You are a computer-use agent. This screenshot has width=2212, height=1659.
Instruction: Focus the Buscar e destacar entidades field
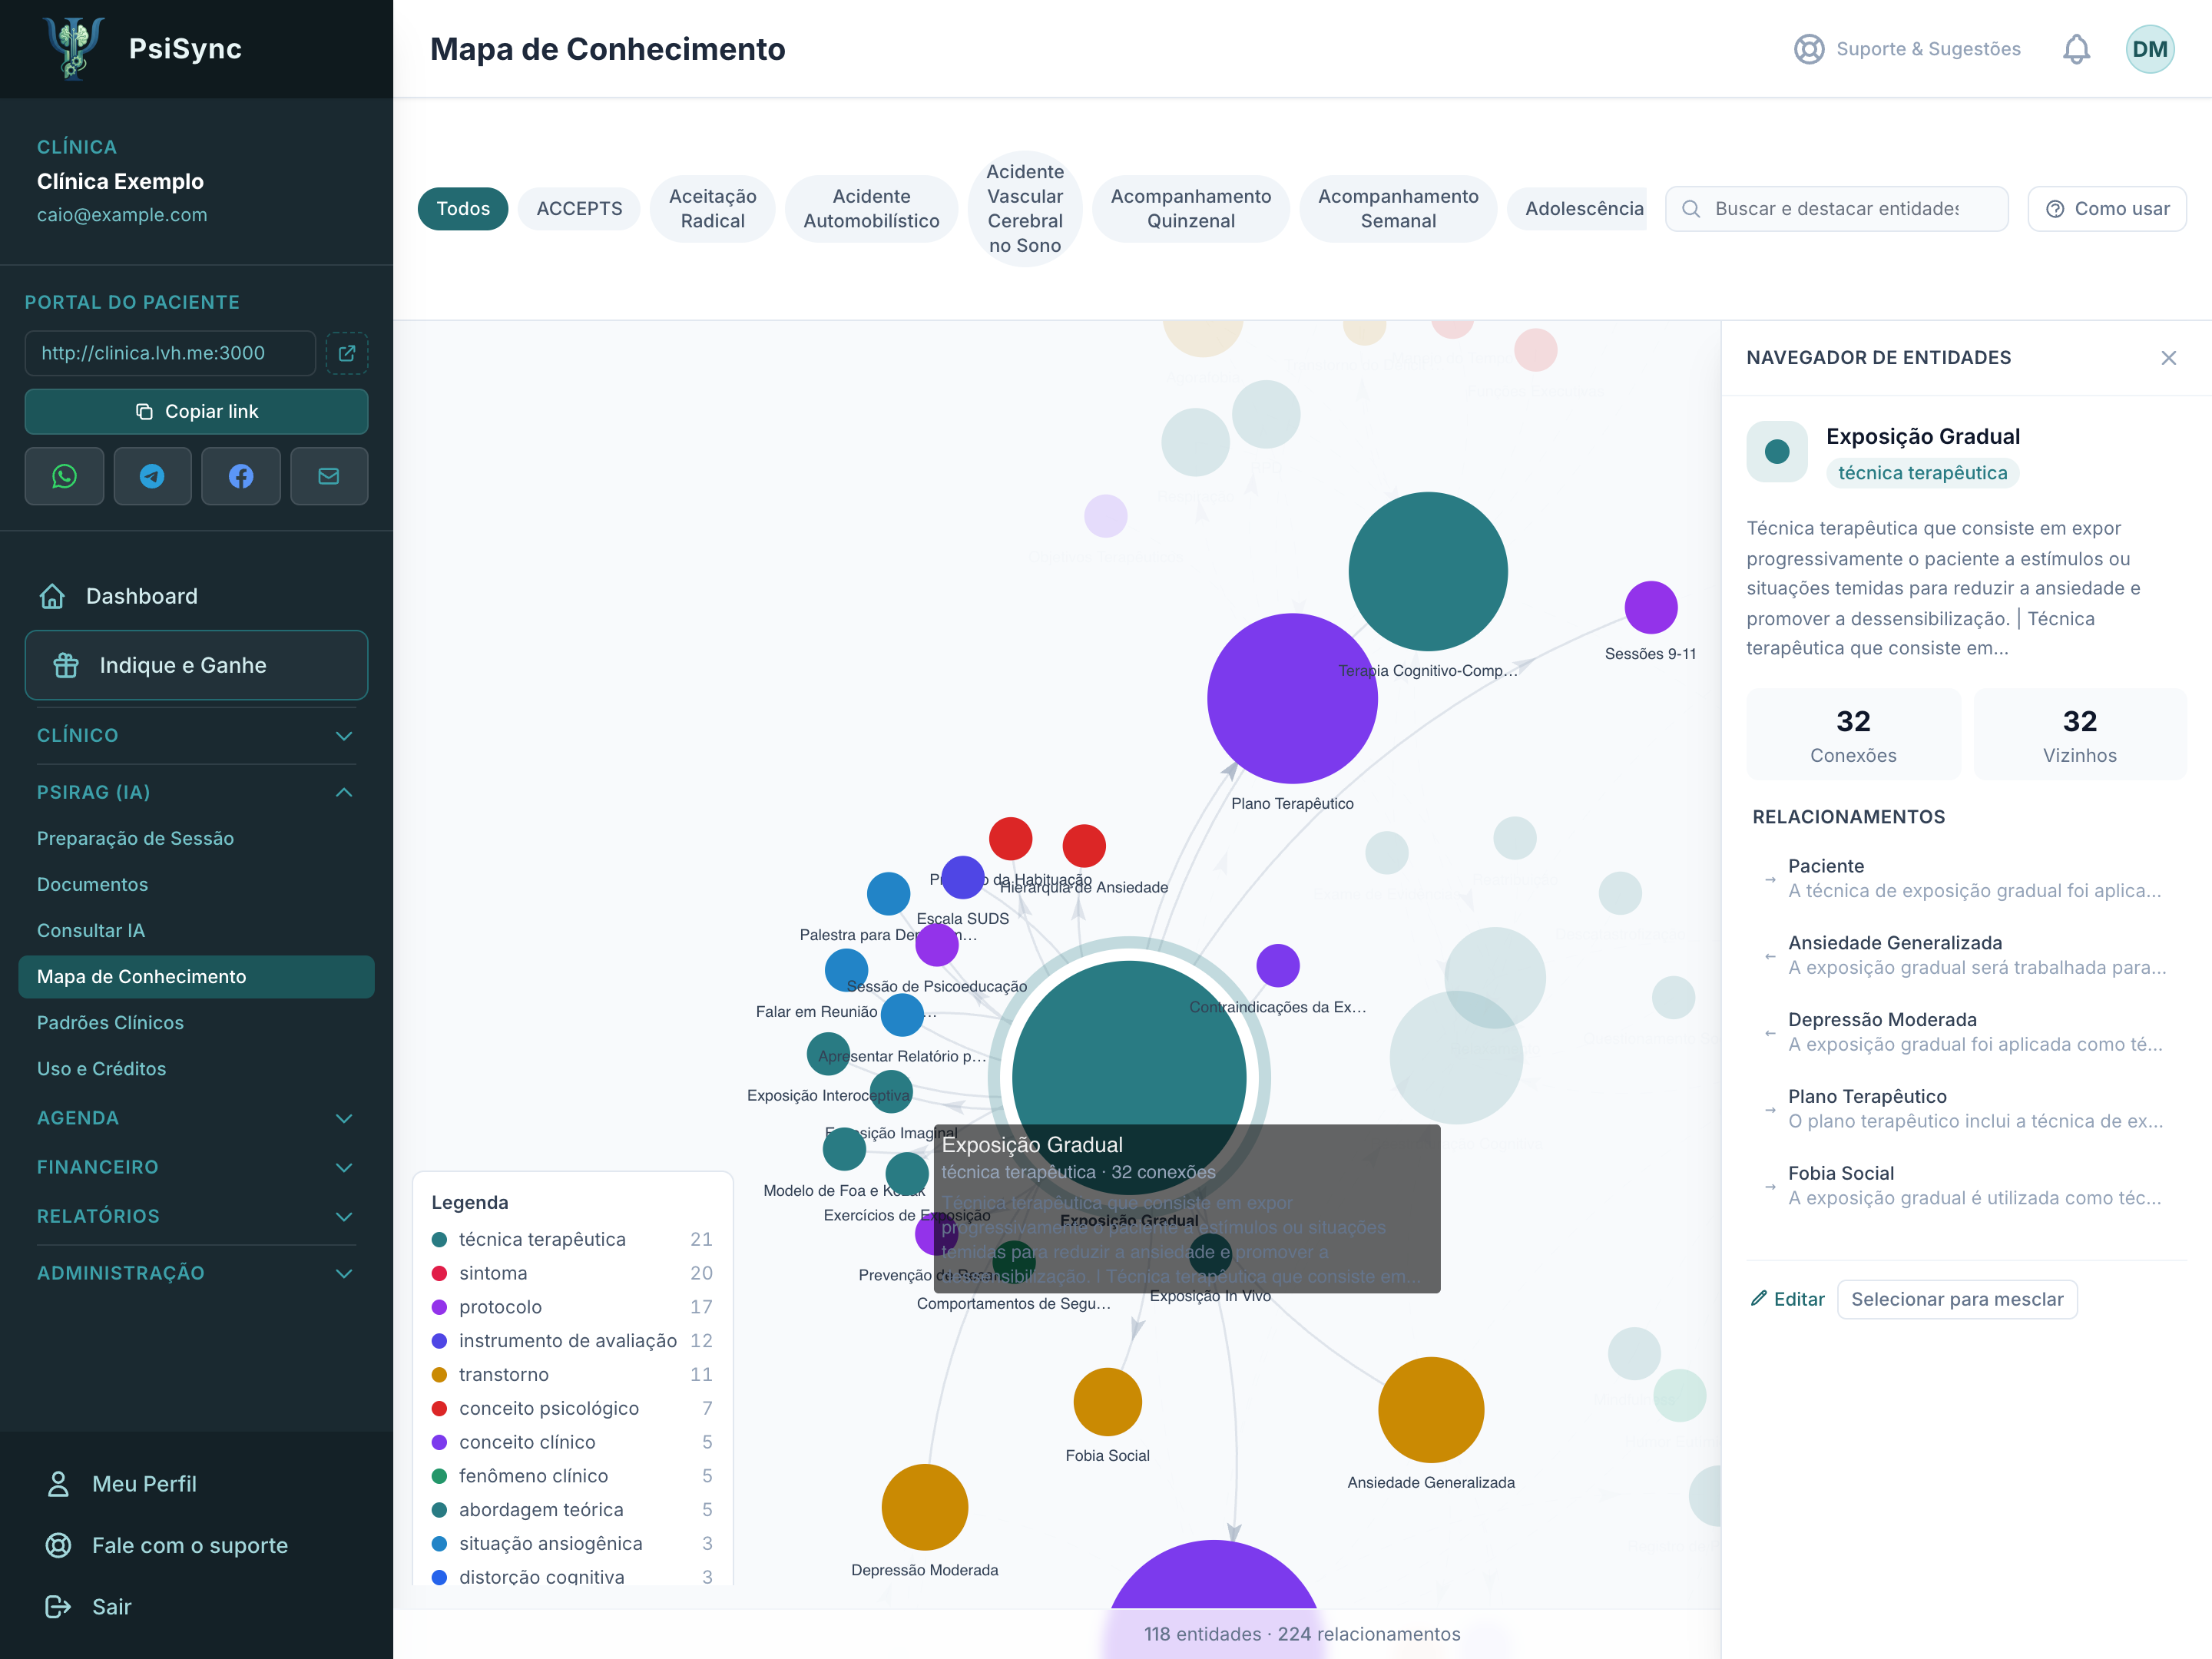point(1836,209)
